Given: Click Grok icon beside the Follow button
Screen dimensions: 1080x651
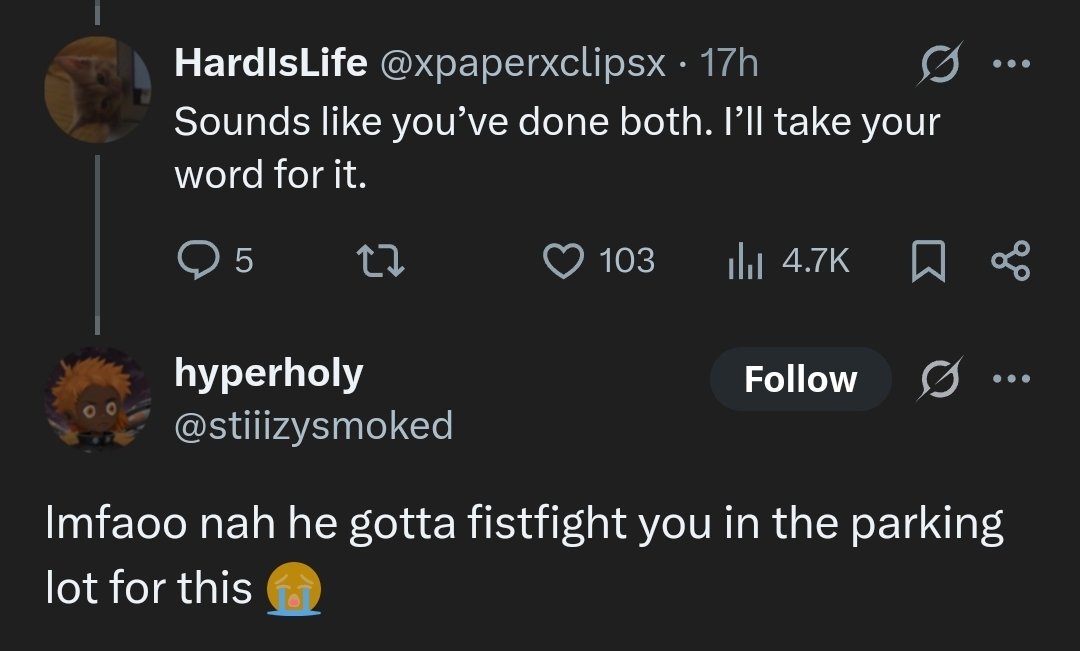Looking at the screenshot, I should click(939, 380).
